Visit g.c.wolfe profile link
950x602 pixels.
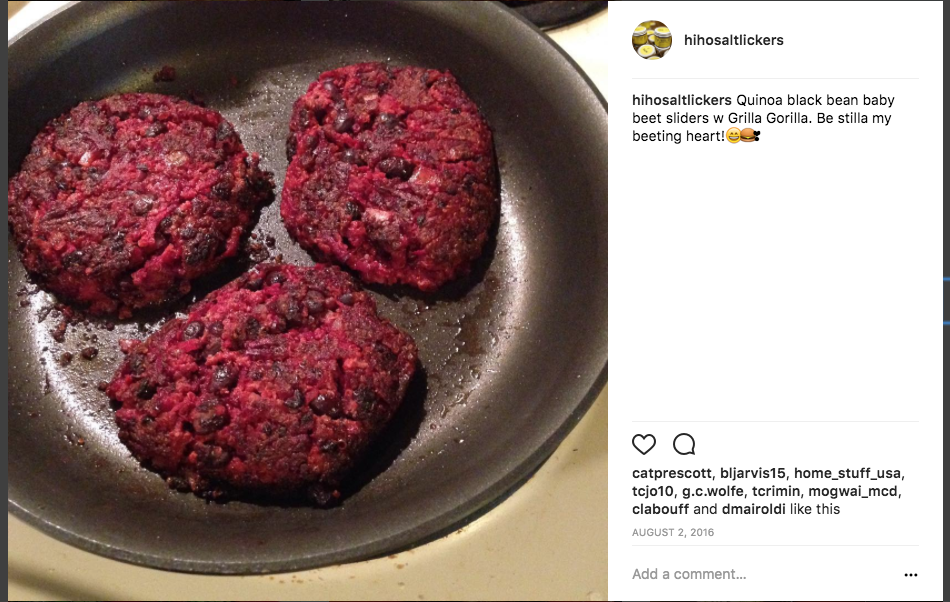click(x=712, y=491)
